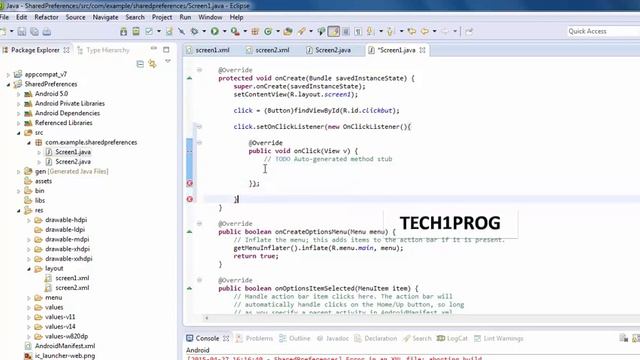Switch to the Problems tab
Image resolution: width=640 pixels, height=360 pixels.
click(x=254, y=338)
